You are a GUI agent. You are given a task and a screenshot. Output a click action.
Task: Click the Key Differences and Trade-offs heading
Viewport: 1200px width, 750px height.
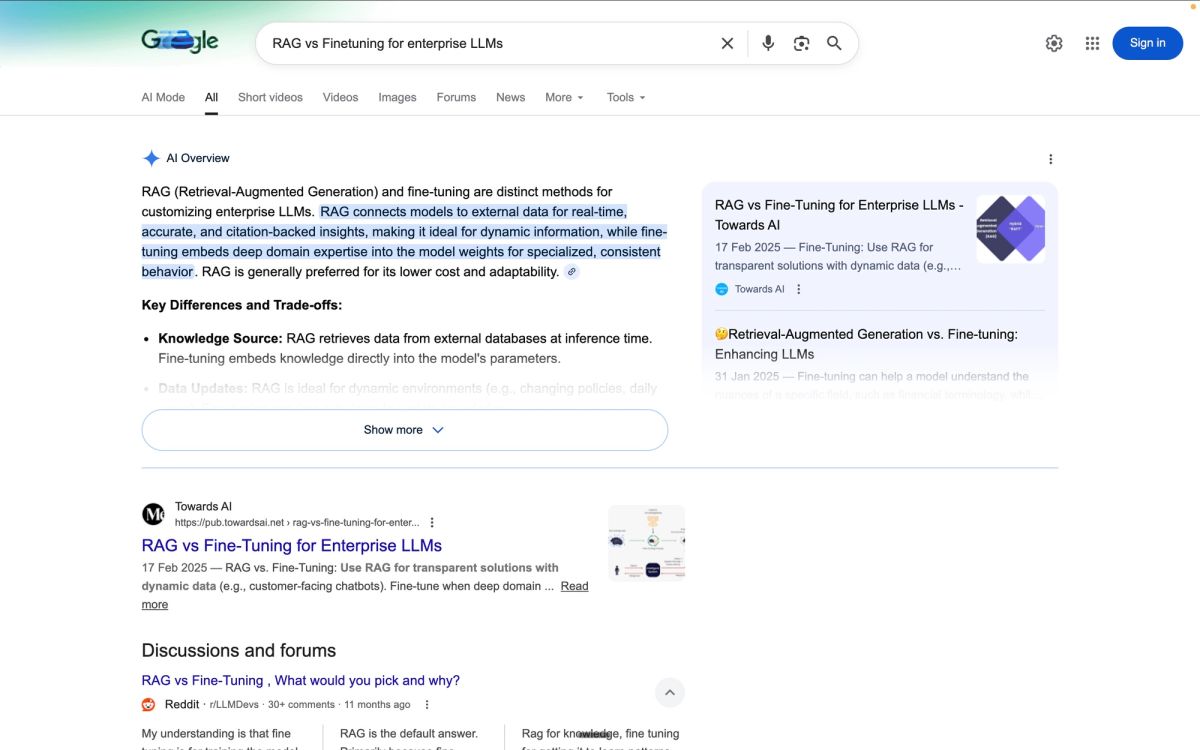click(x=242, y=305)
